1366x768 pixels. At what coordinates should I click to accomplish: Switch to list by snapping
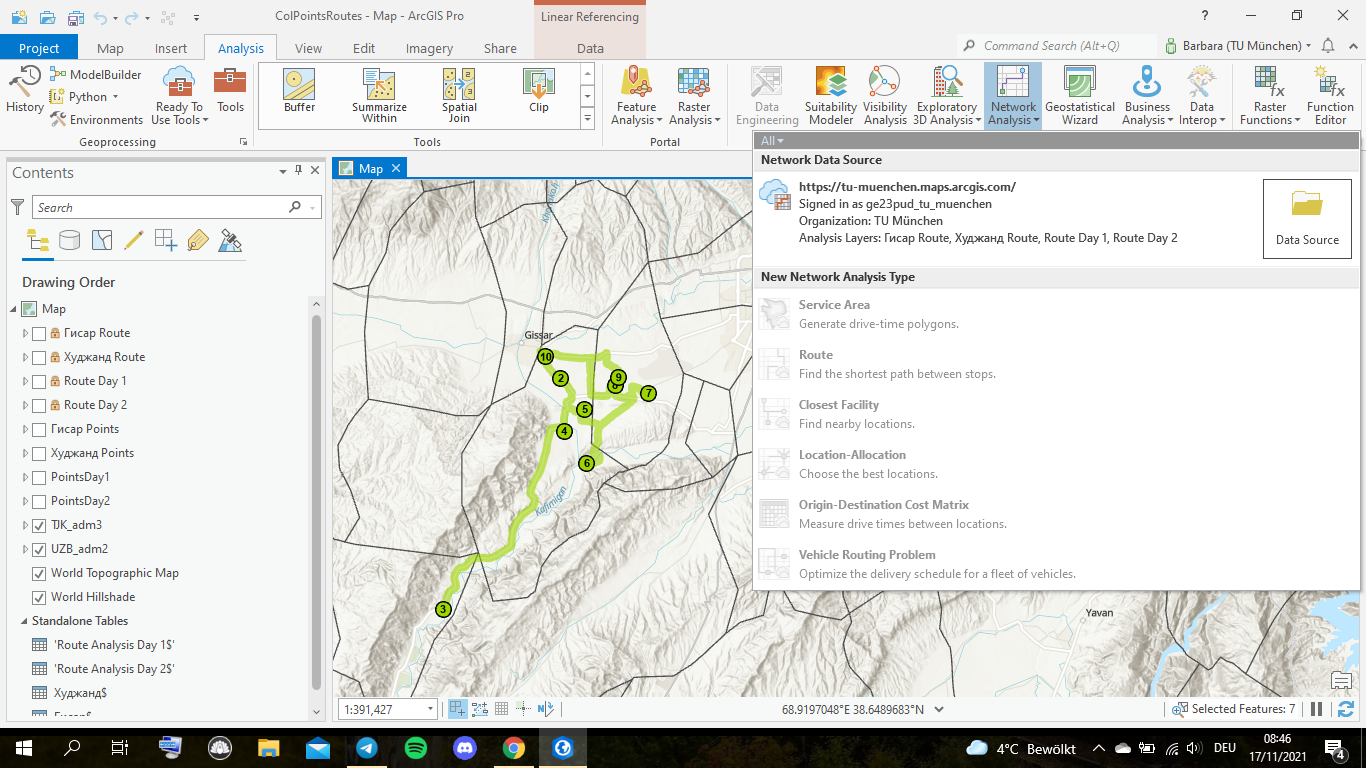(166, 240)
